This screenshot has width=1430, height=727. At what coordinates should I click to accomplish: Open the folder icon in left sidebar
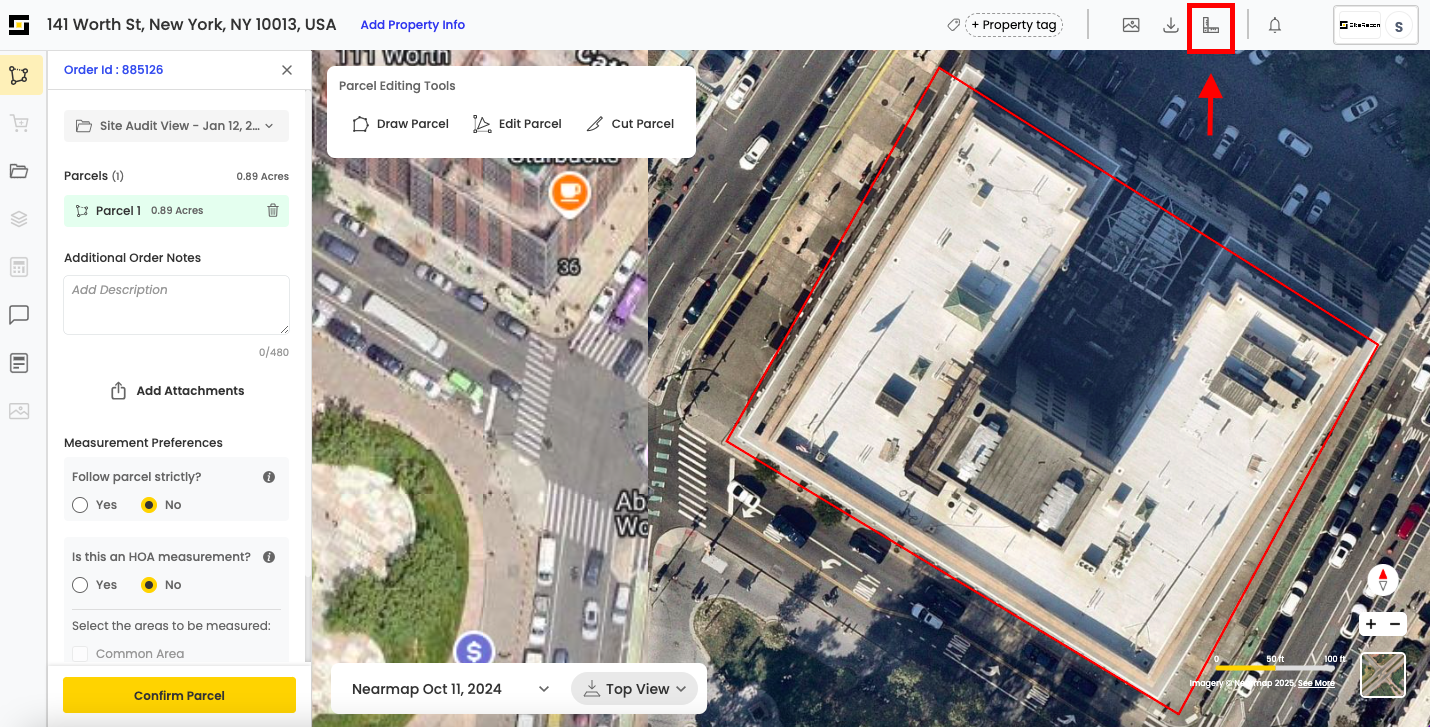[18, 171]
